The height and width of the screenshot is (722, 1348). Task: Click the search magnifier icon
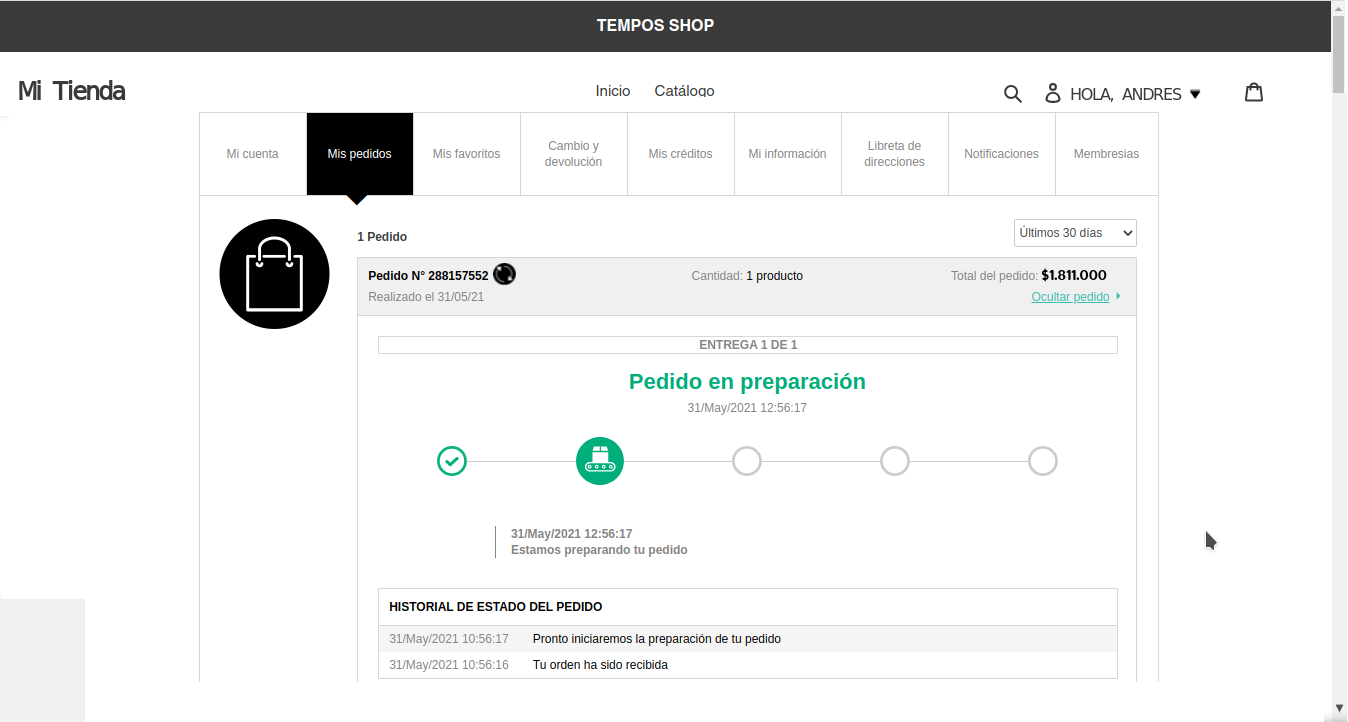click(1012, 94)
